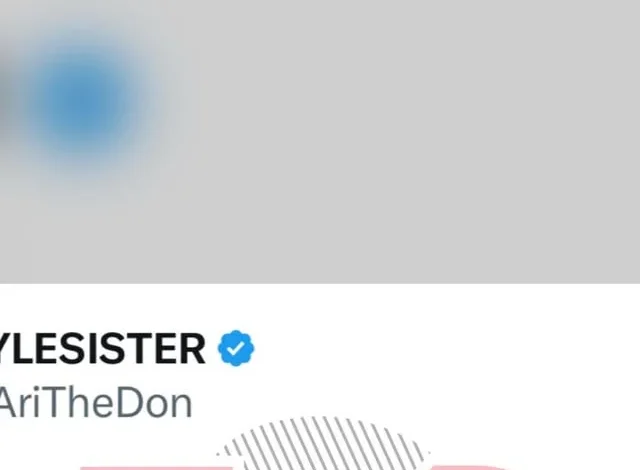This screenshot has width=640, height=470.
Task: Click the Ari portion of the handle
Action: click(x=20, y=403)
